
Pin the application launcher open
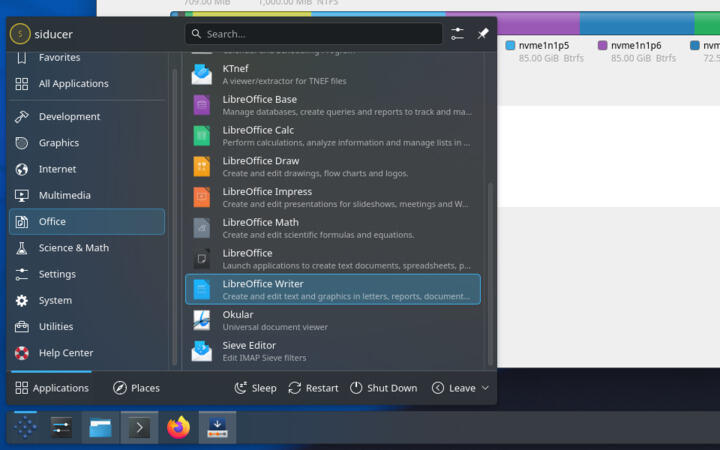click(483, 34)
